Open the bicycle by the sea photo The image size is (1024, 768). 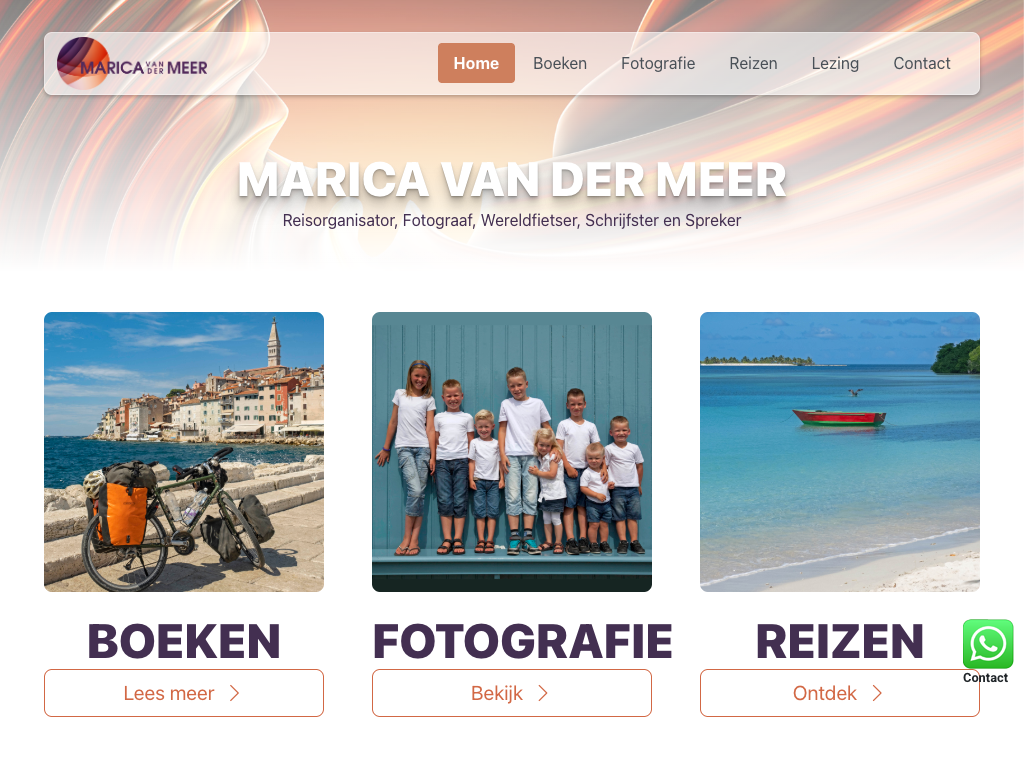point(184,452)
